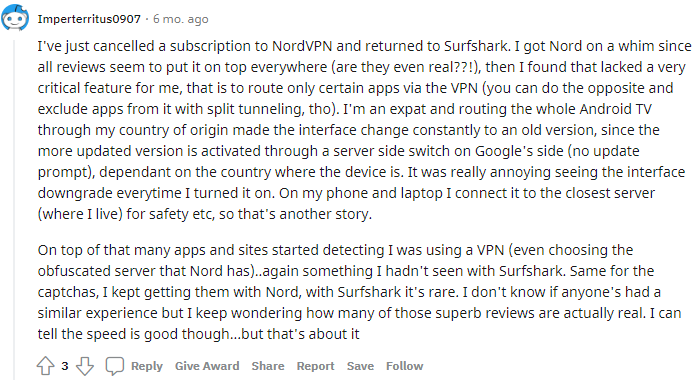Image resolution: width=697 pixels, height=380 pixels.
Task: Save this comment
Action: 360,366
